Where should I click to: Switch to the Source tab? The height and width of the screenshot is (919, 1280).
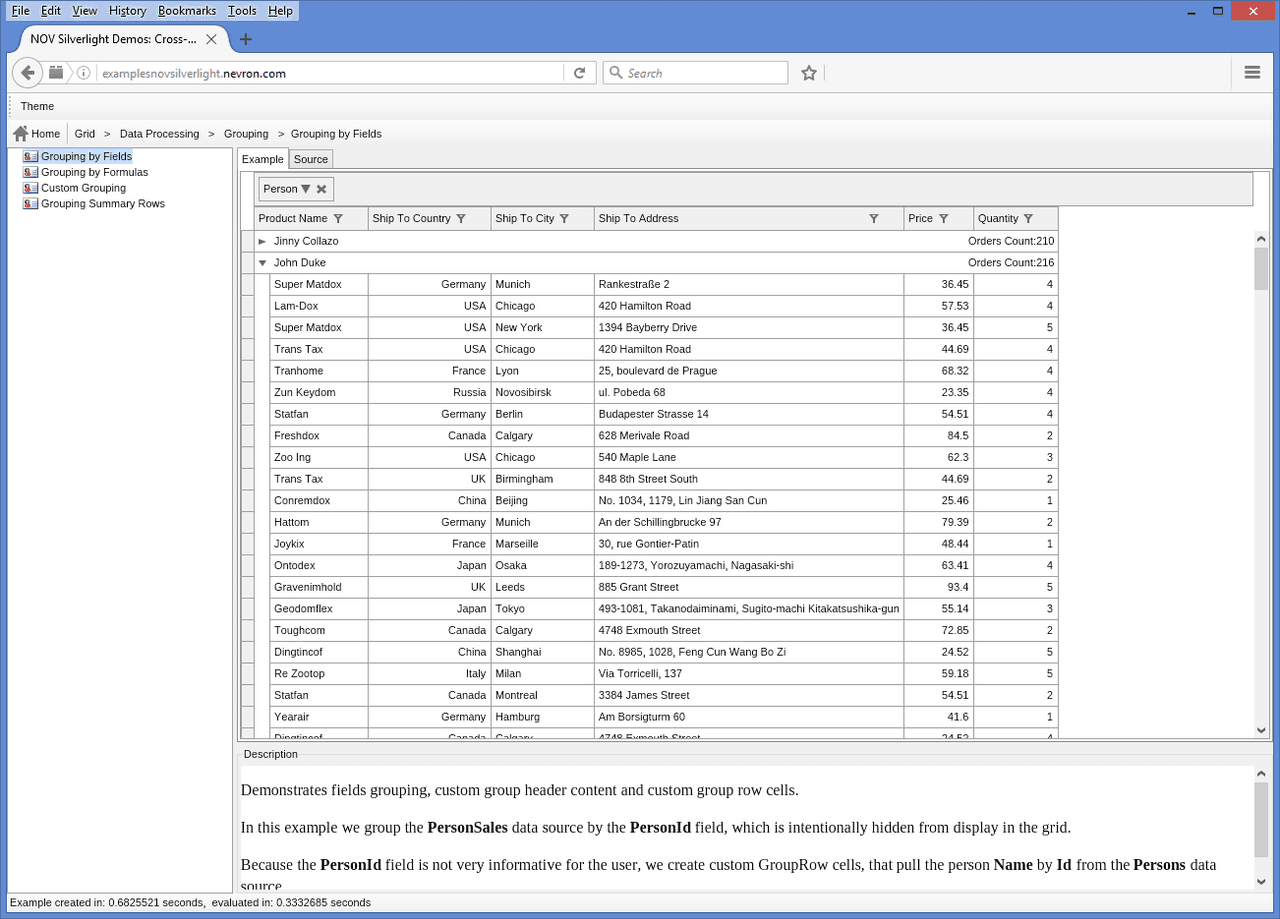point(311,159)
